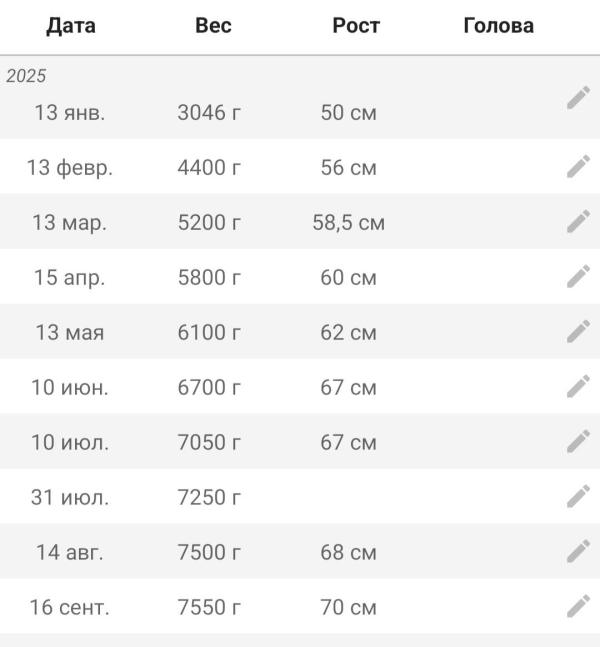The width and height of the screenshot is (600, 647).
Task: Click the 58,5 см height value
Action: (x=348, y=222)
